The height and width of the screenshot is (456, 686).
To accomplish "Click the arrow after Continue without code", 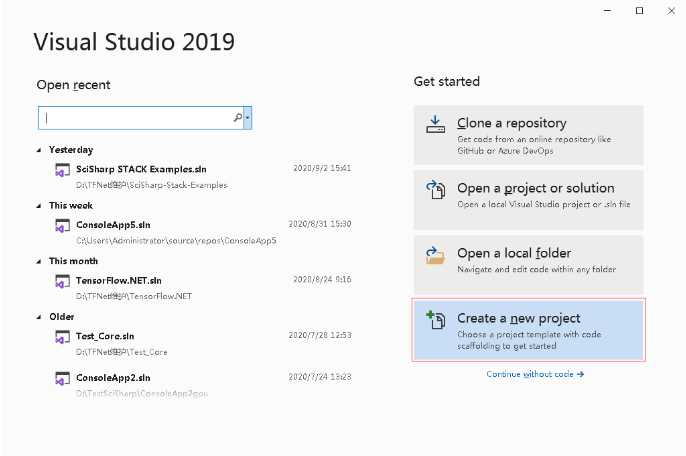I will pyautogui.click(x=580, y=374).
